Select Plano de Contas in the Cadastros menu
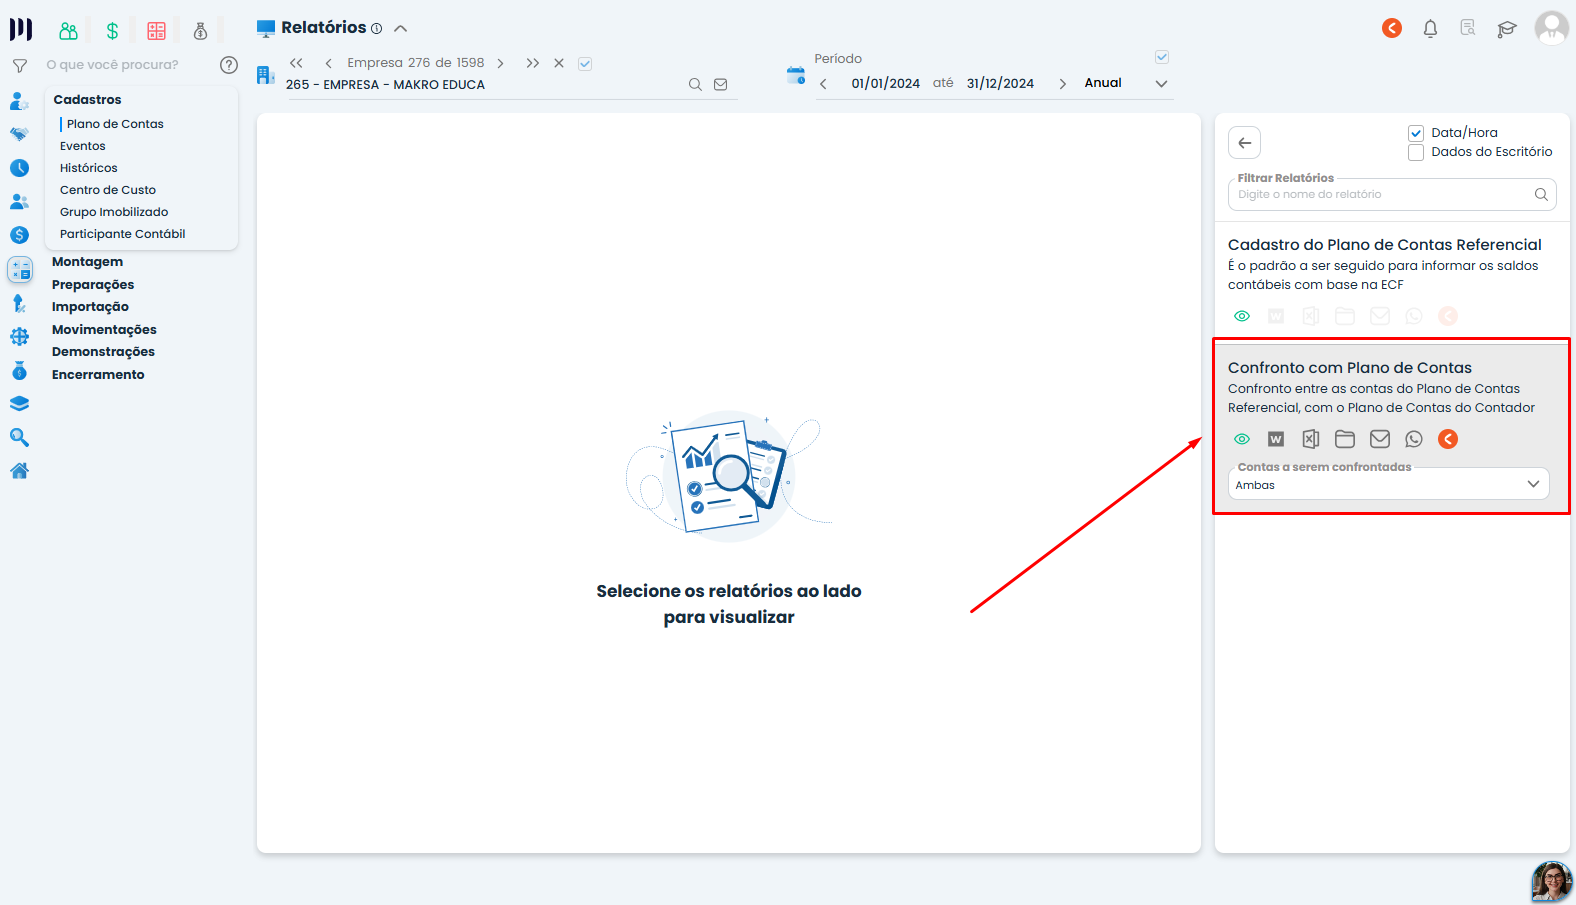The height and width of the screenshot is (905, 1576). coord(115,124)
